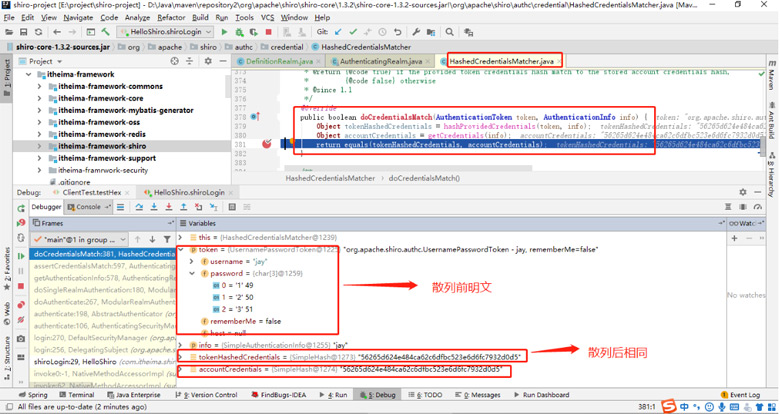Select the ClientTest.testHex debug session tab

tap(92, 192)
